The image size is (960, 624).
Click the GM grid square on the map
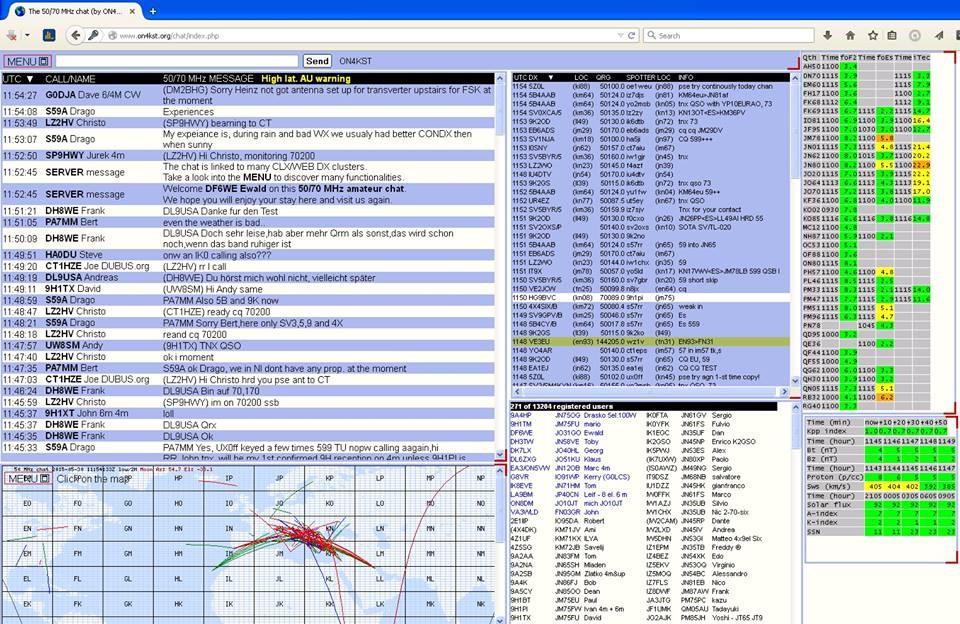pyautogui.click(x=128, y=554)
